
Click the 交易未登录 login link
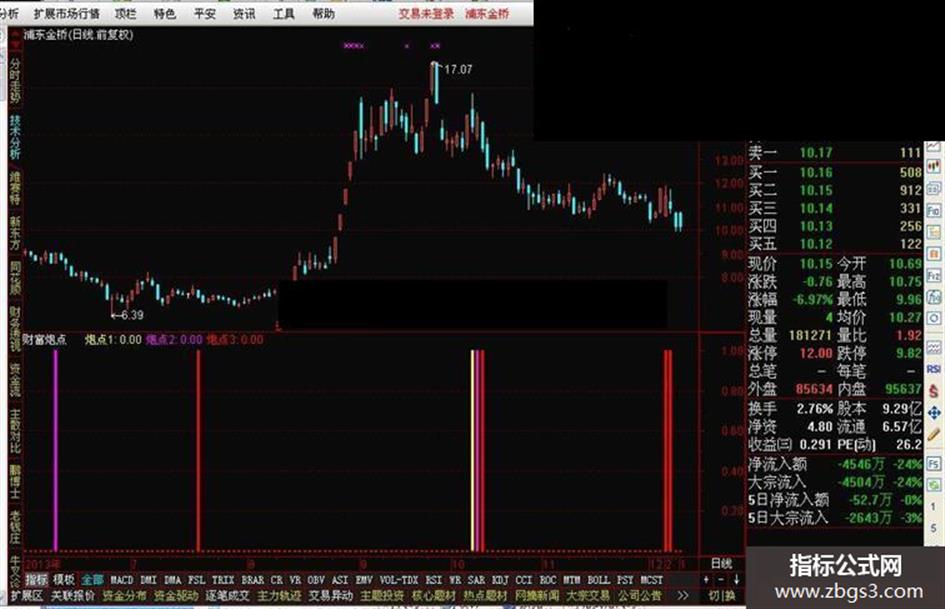(425, 13)
